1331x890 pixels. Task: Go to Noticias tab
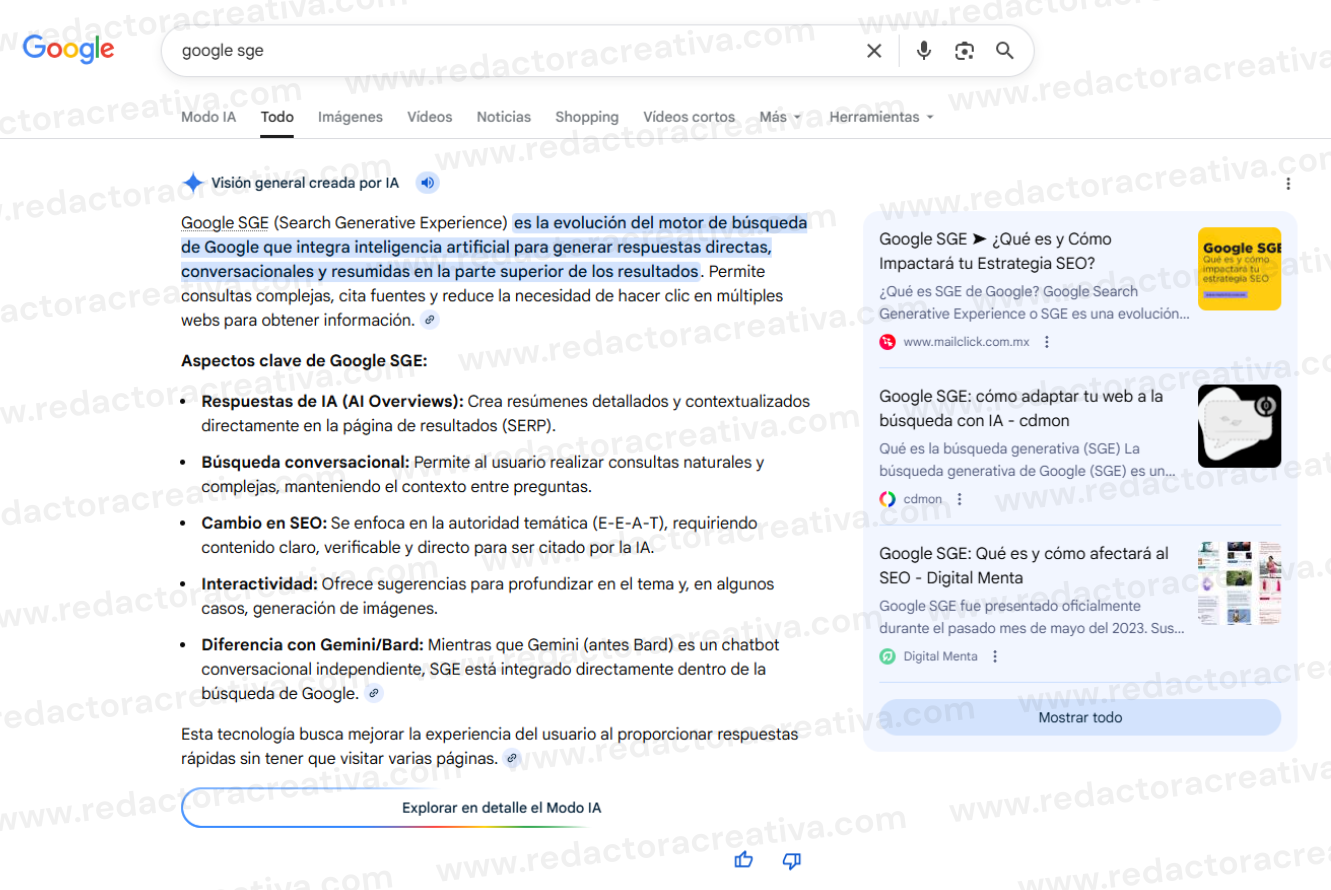click(504, 117)
